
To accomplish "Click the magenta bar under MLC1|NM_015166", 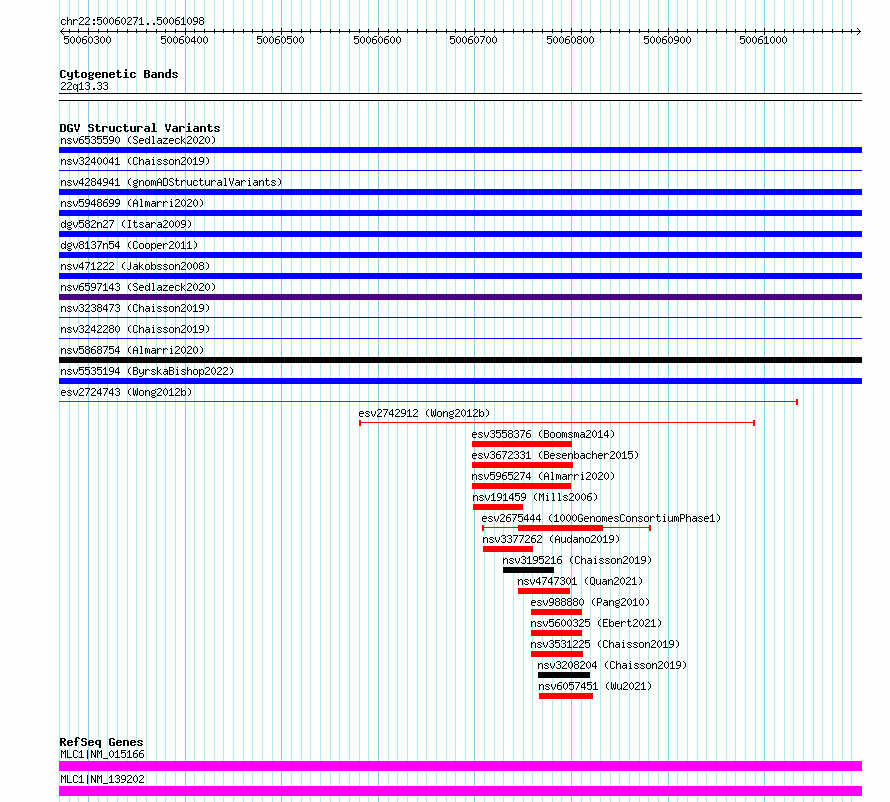I will point(460,766).
